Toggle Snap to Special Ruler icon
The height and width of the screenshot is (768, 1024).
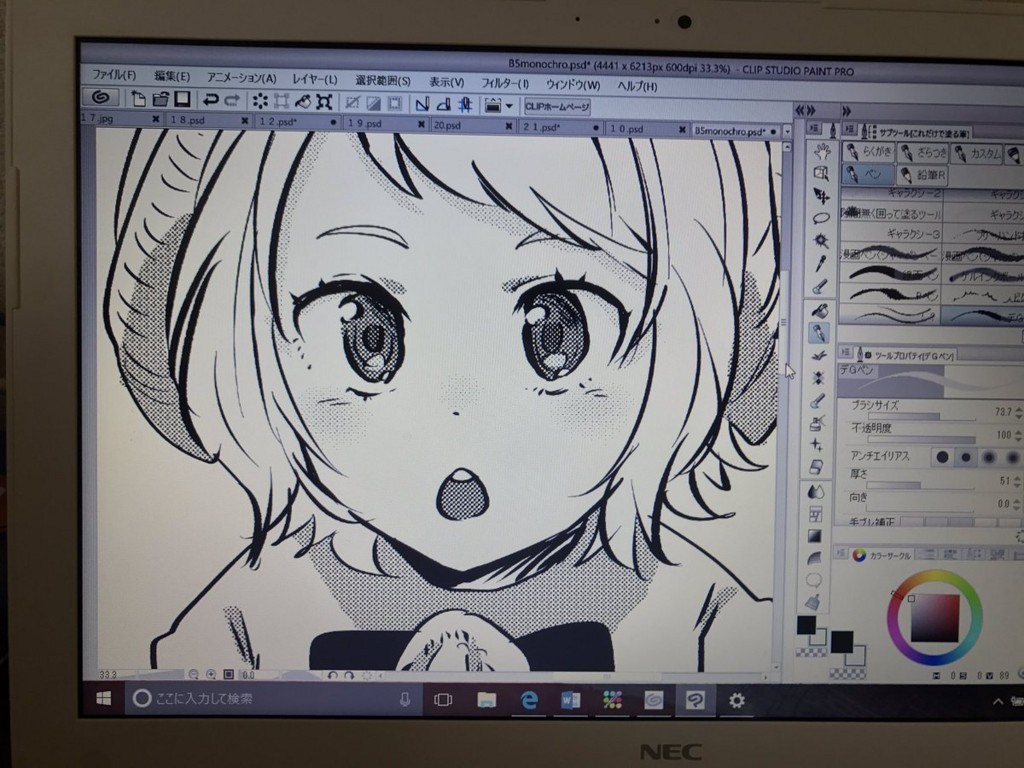coord(443,104)
